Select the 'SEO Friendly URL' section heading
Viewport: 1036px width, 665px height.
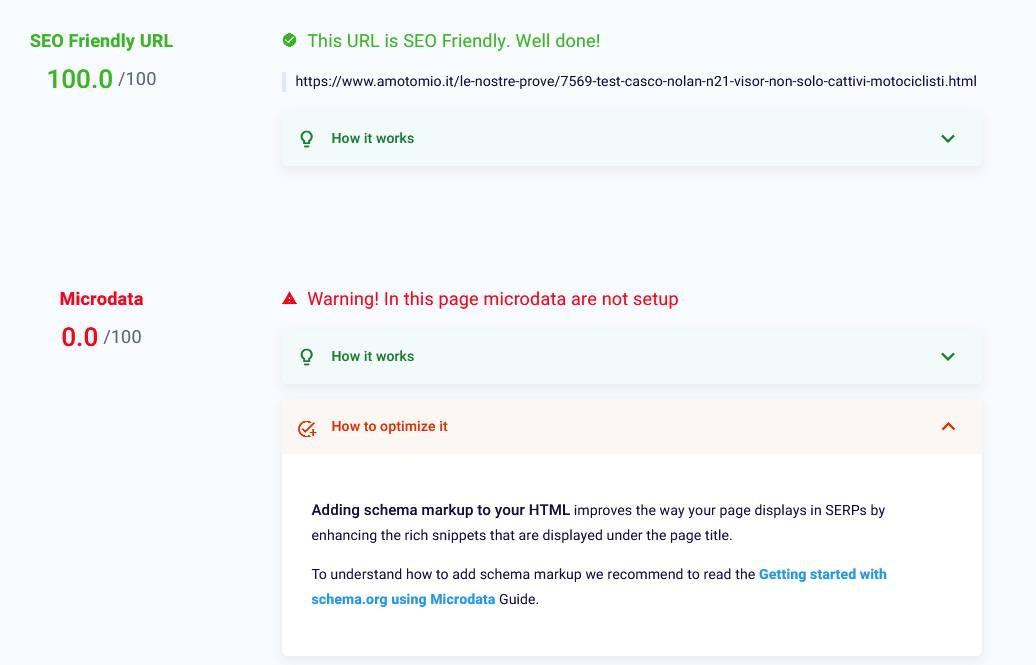click(101, 41)
